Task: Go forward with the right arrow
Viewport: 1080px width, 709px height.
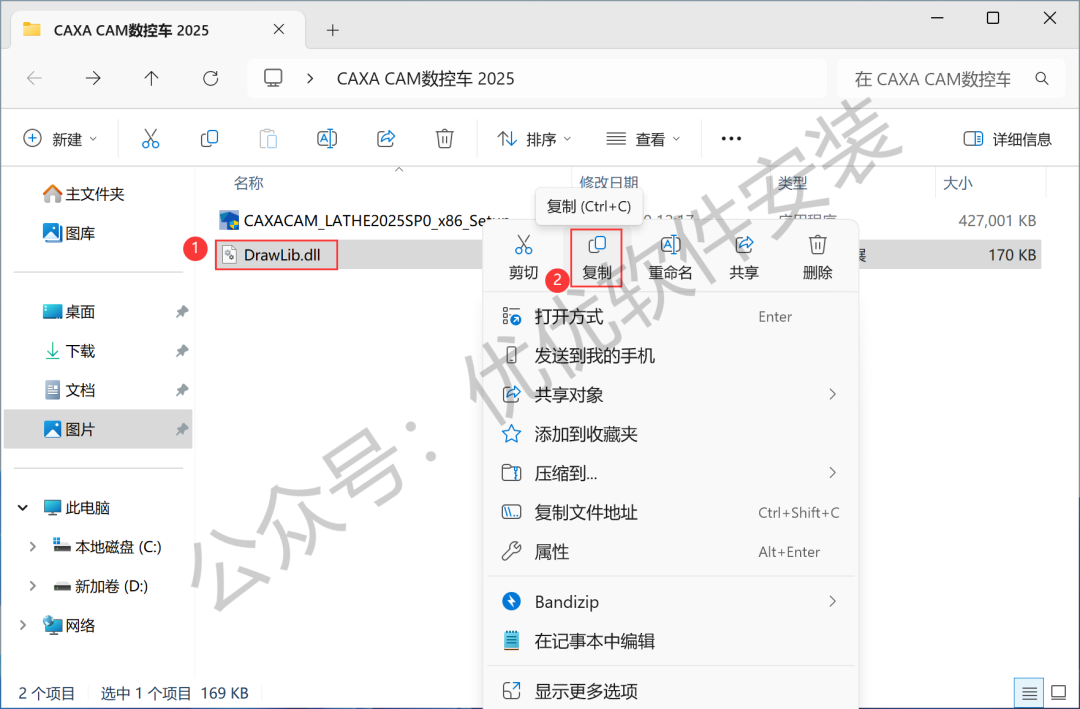Action: [93, 79]
